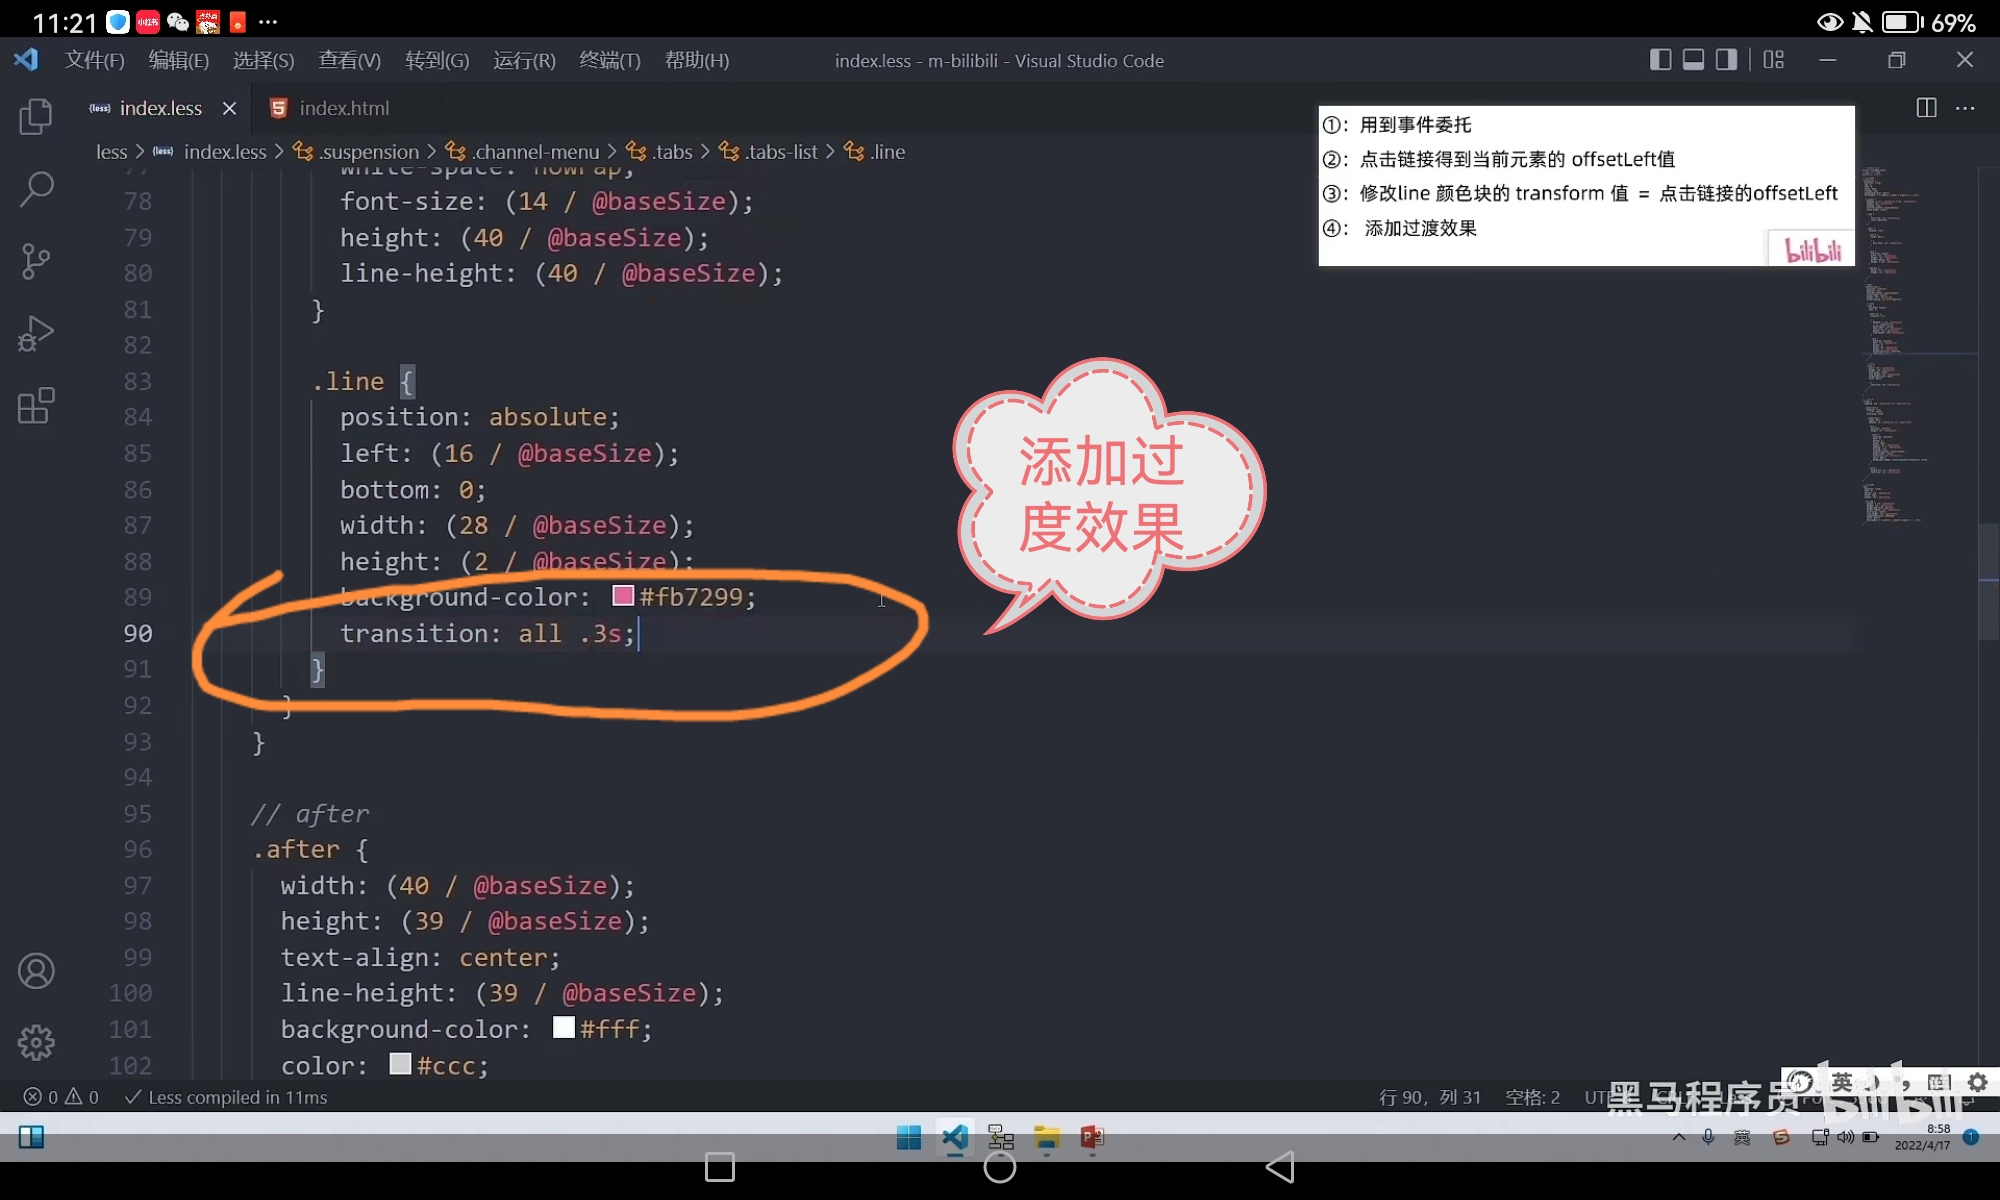Open editor more actions ellipsis menu
The width and height of the screenshot is (2000, 1200).
click(1964, 108)
